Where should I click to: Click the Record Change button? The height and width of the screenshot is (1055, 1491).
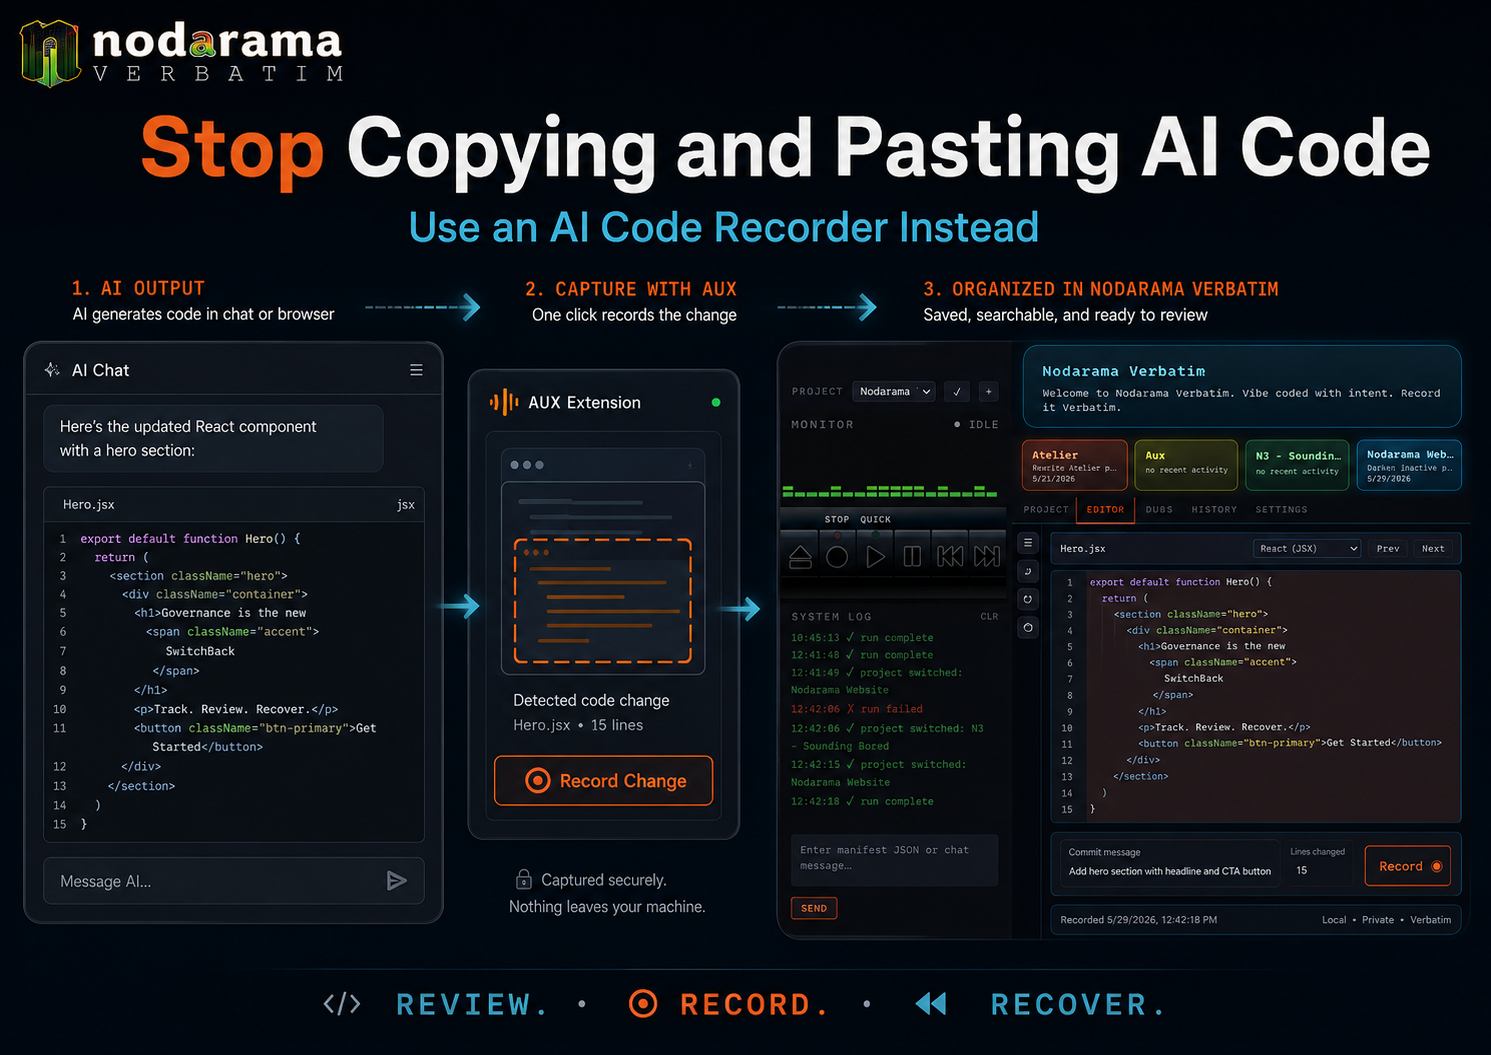(604, 780)
